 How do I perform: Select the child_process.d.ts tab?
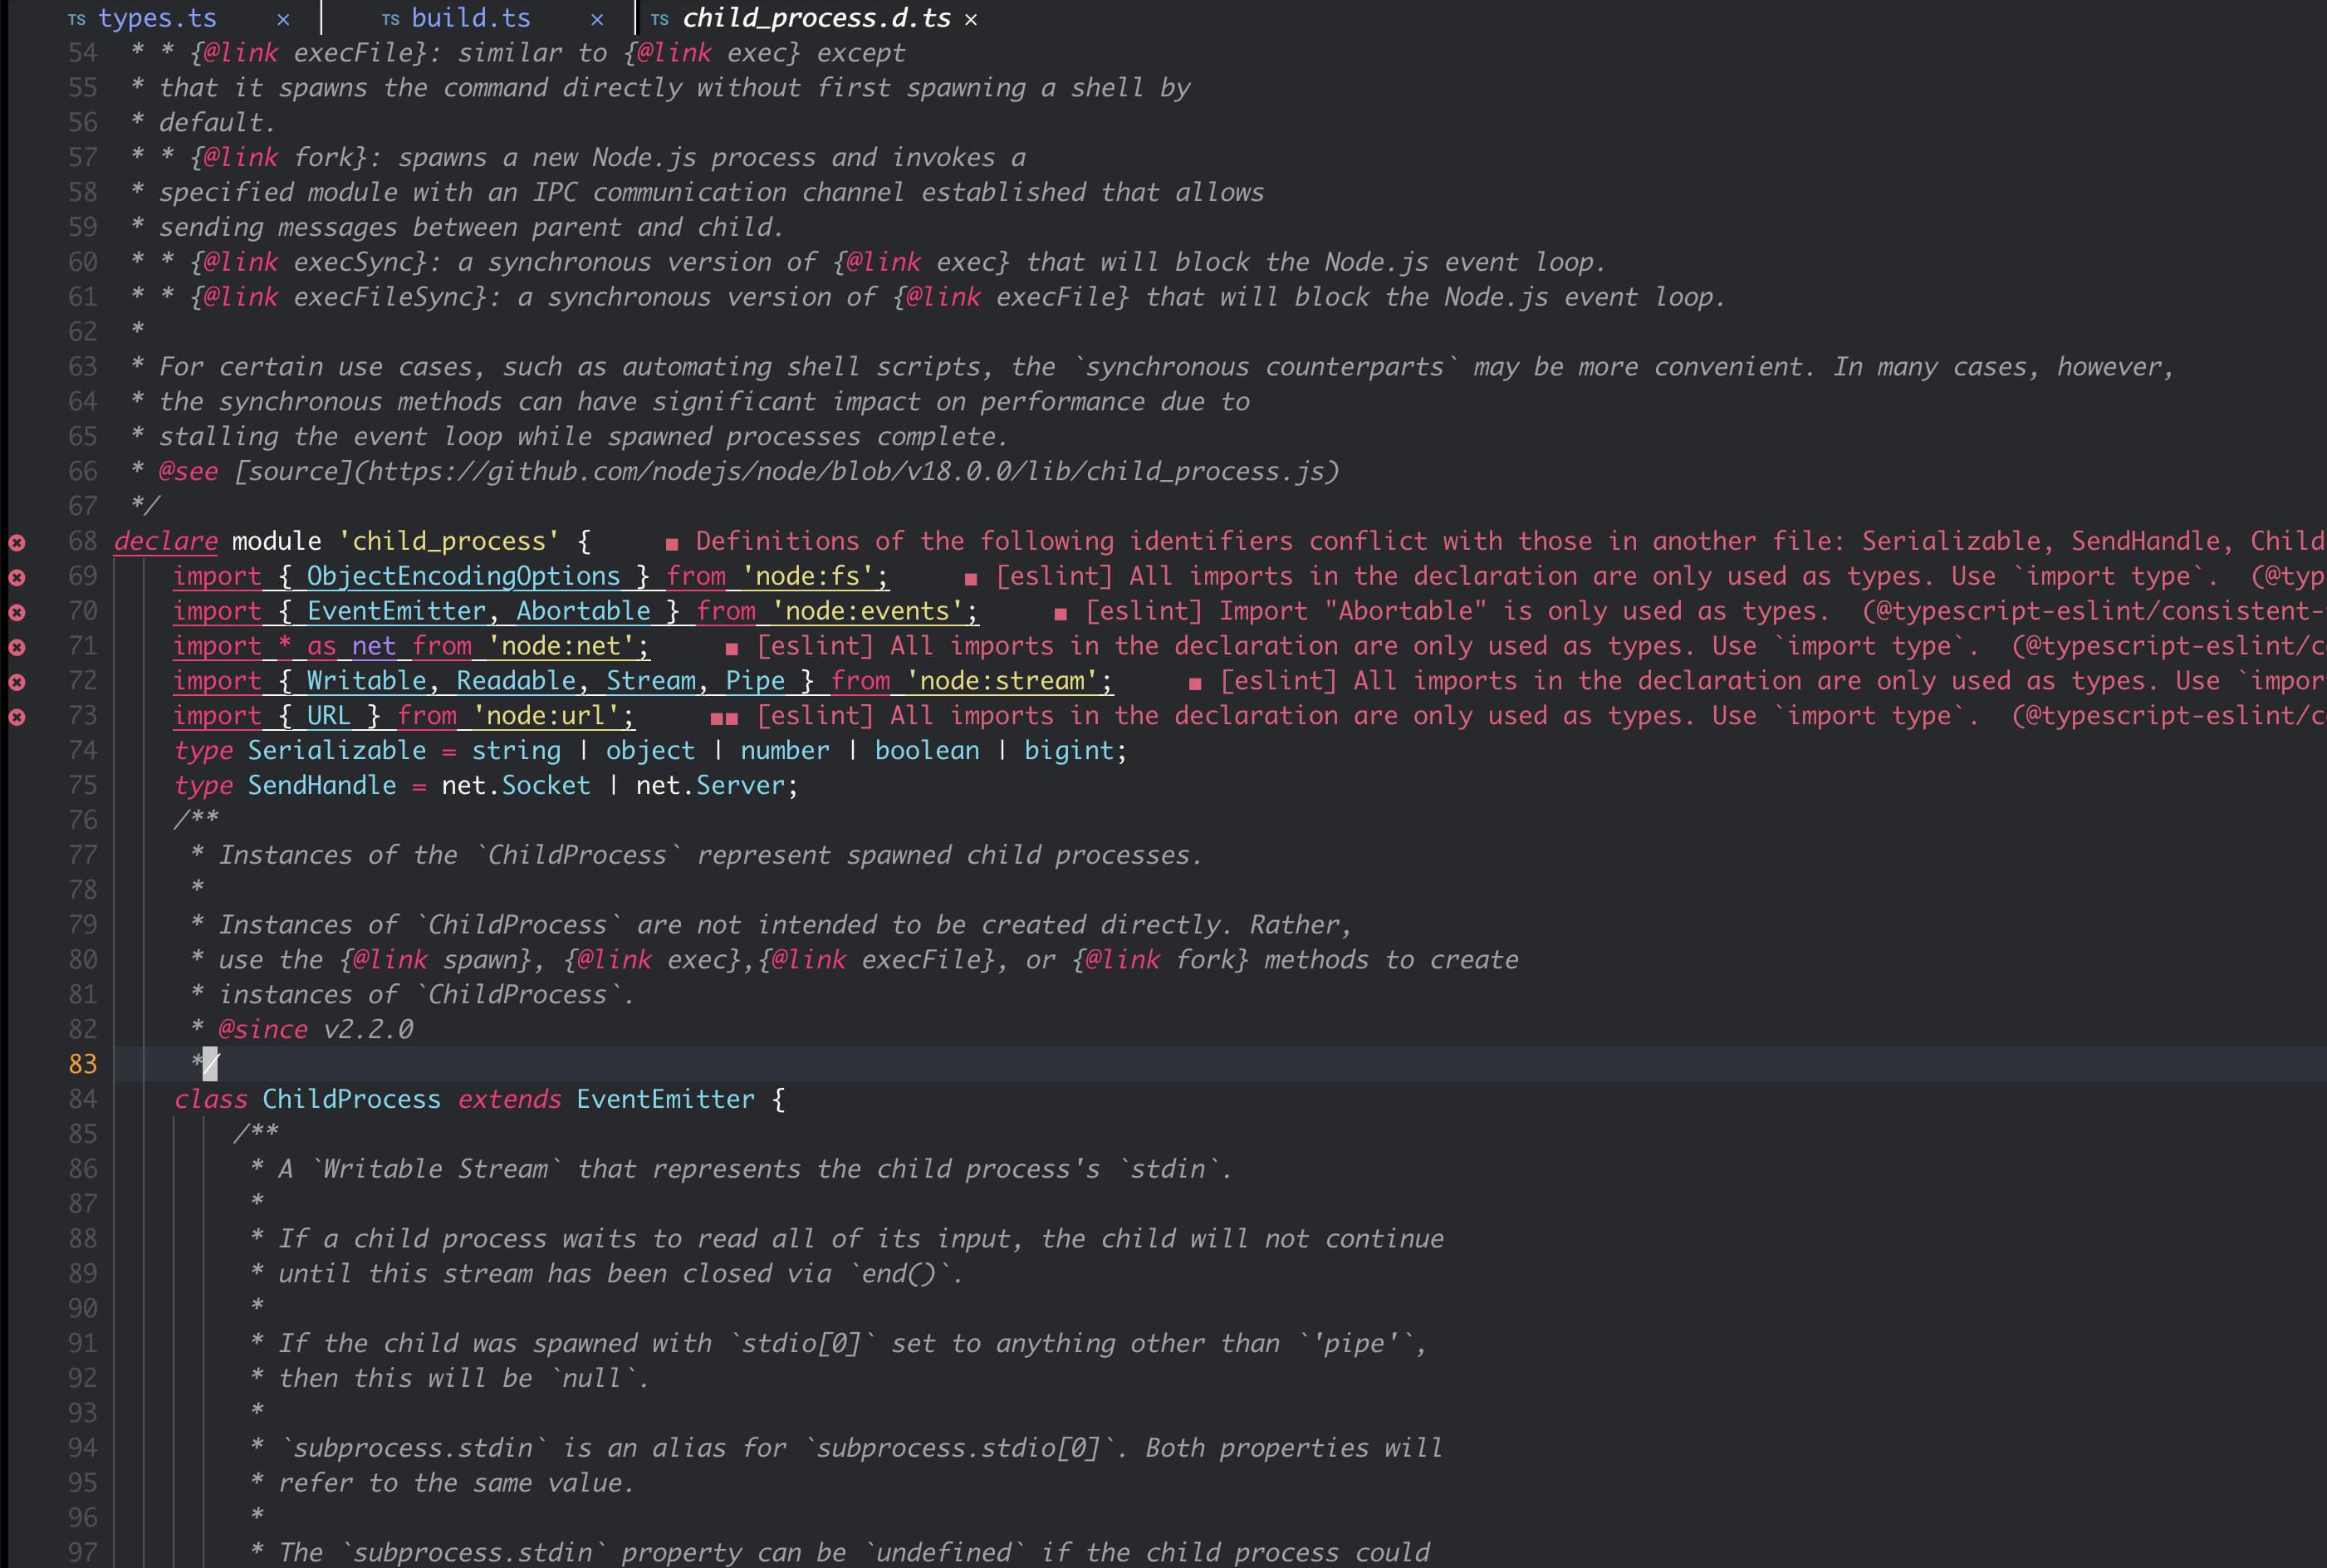815,18
